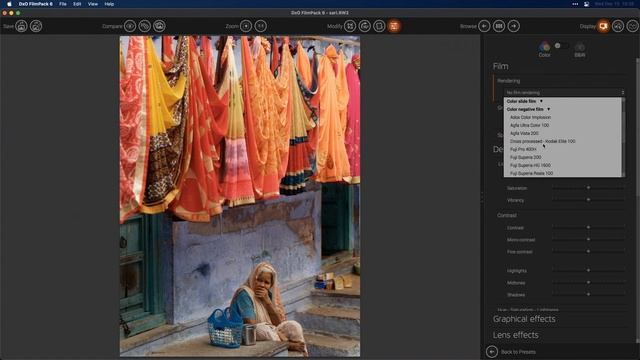Open the Graphical effects section
Screen dimensions: 640x360
point(524,319)
